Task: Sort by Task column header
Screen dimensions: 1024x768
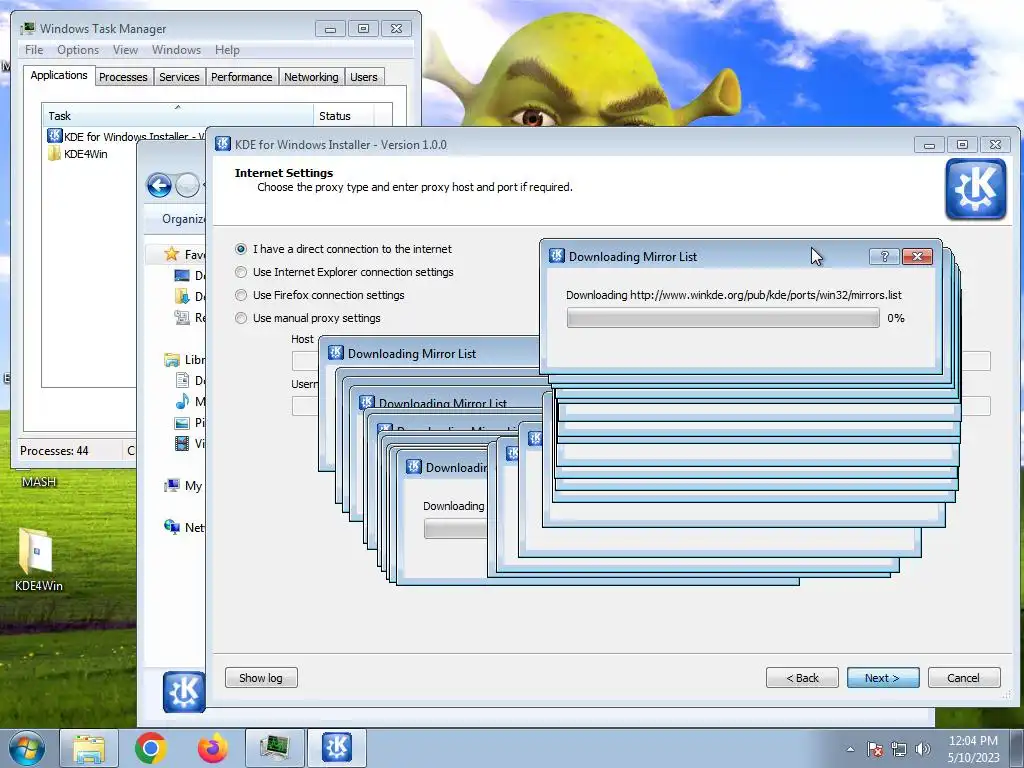Action: tap(177, 116)
